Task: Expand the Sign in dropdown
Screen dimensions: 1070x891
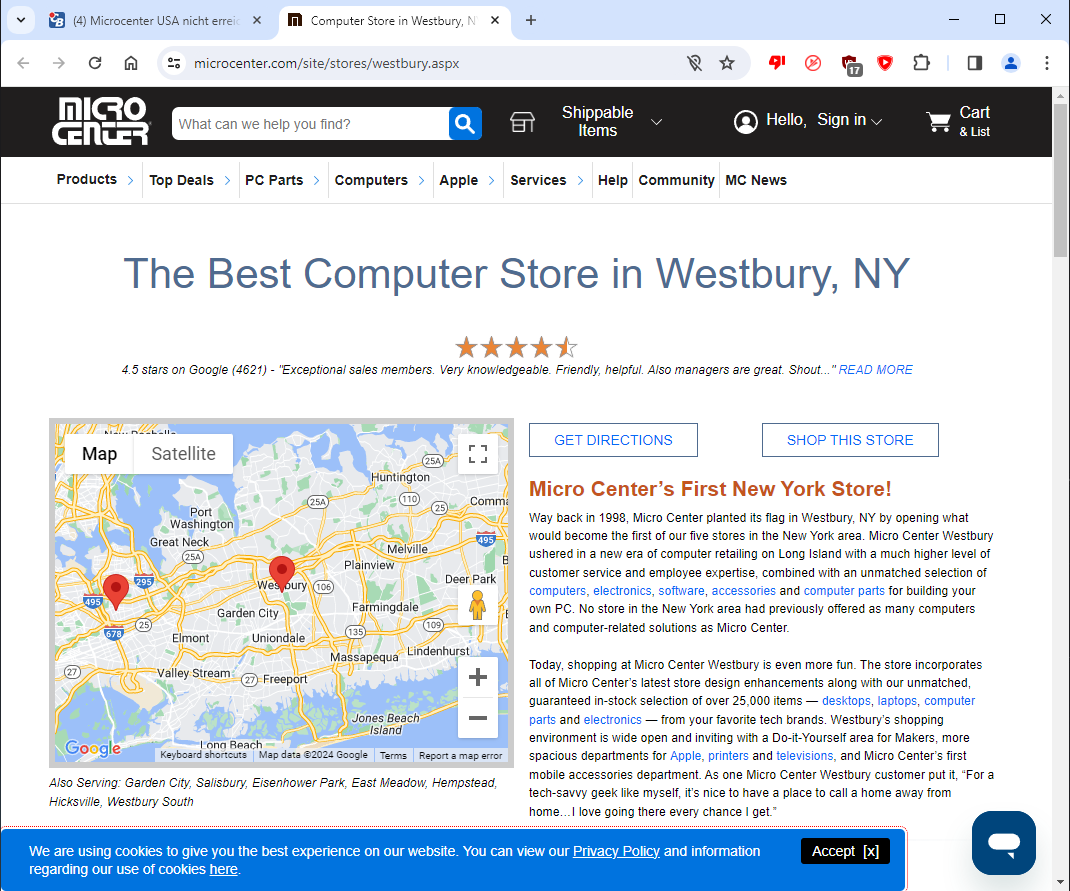Action: (x=877, y=122)
